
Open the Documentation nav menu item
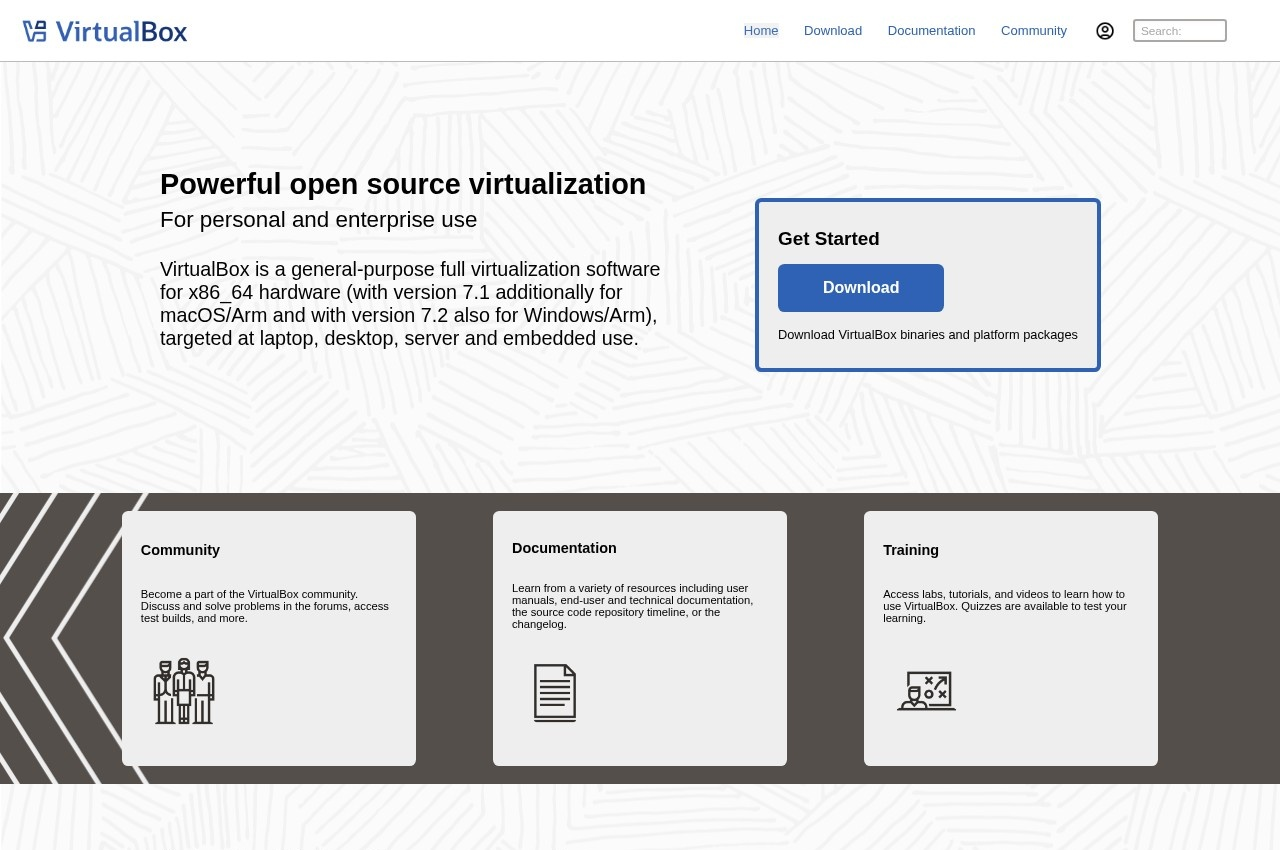coord(931,31)
